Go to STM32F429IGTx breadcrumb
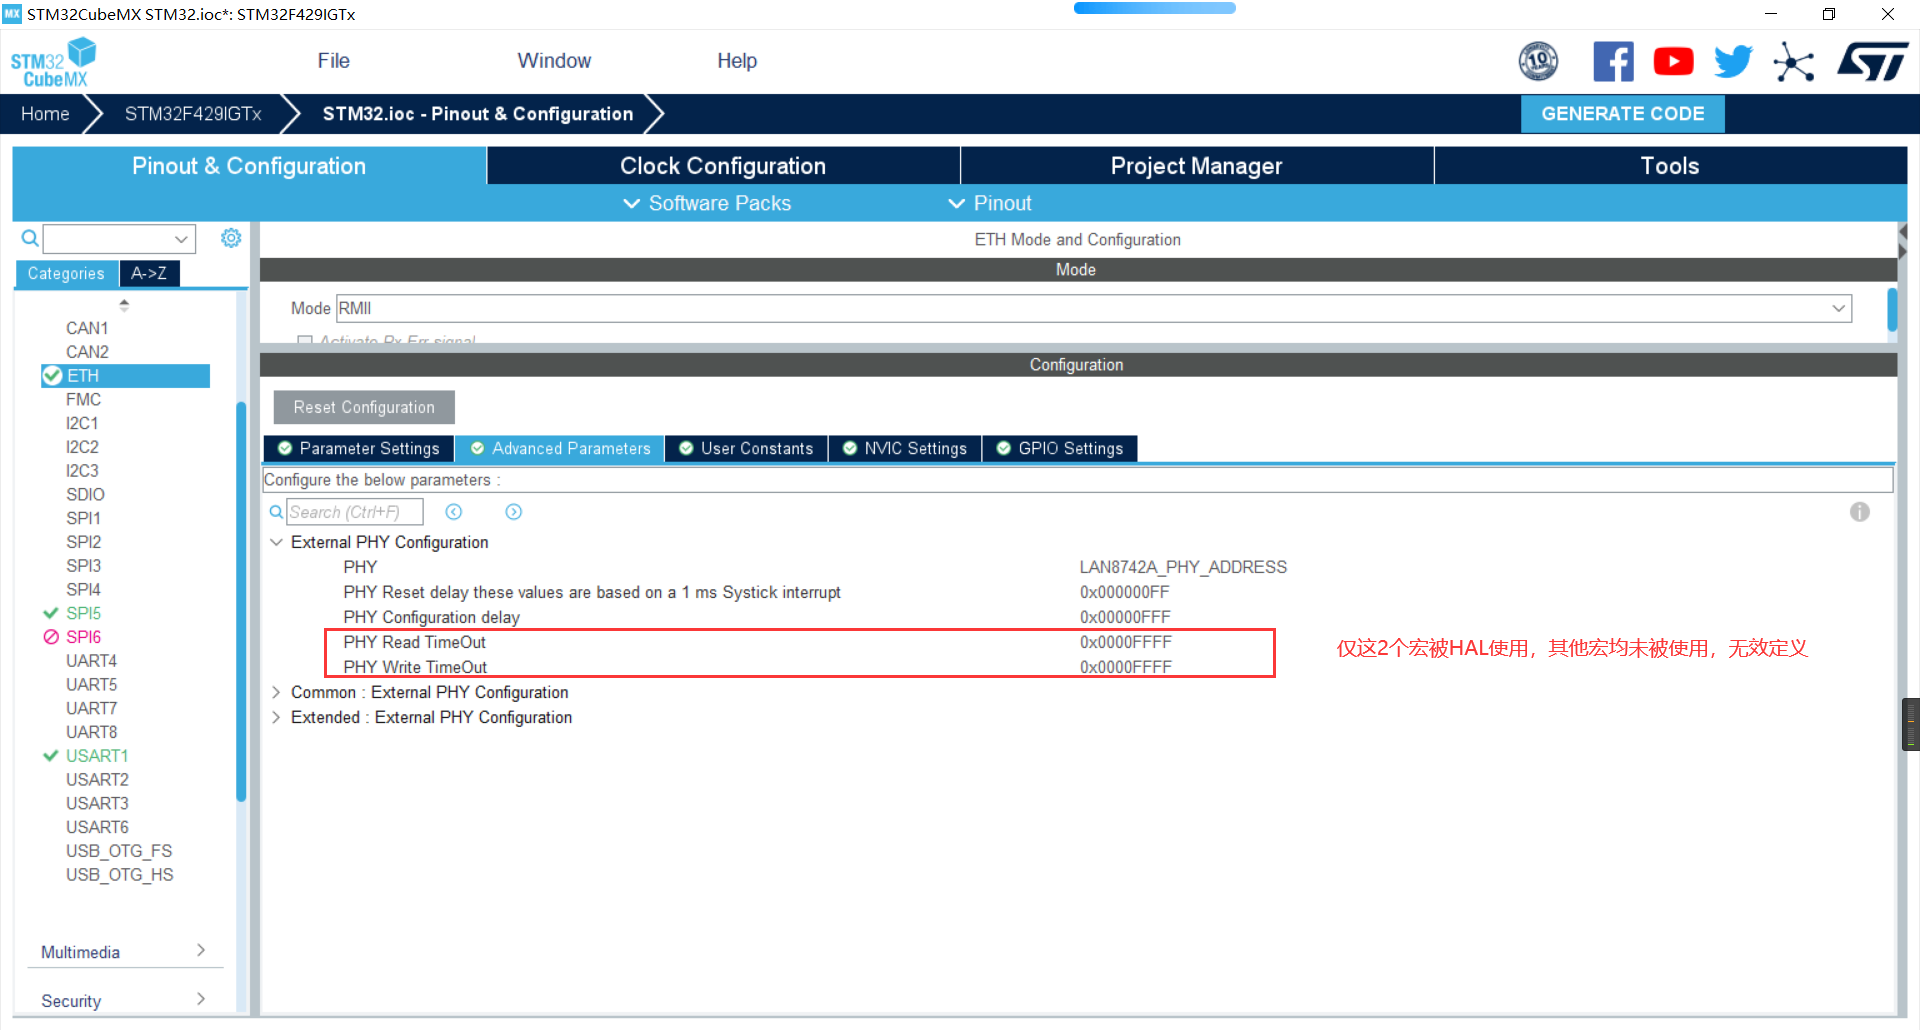 pyautogui.click(x=193, y=114)
